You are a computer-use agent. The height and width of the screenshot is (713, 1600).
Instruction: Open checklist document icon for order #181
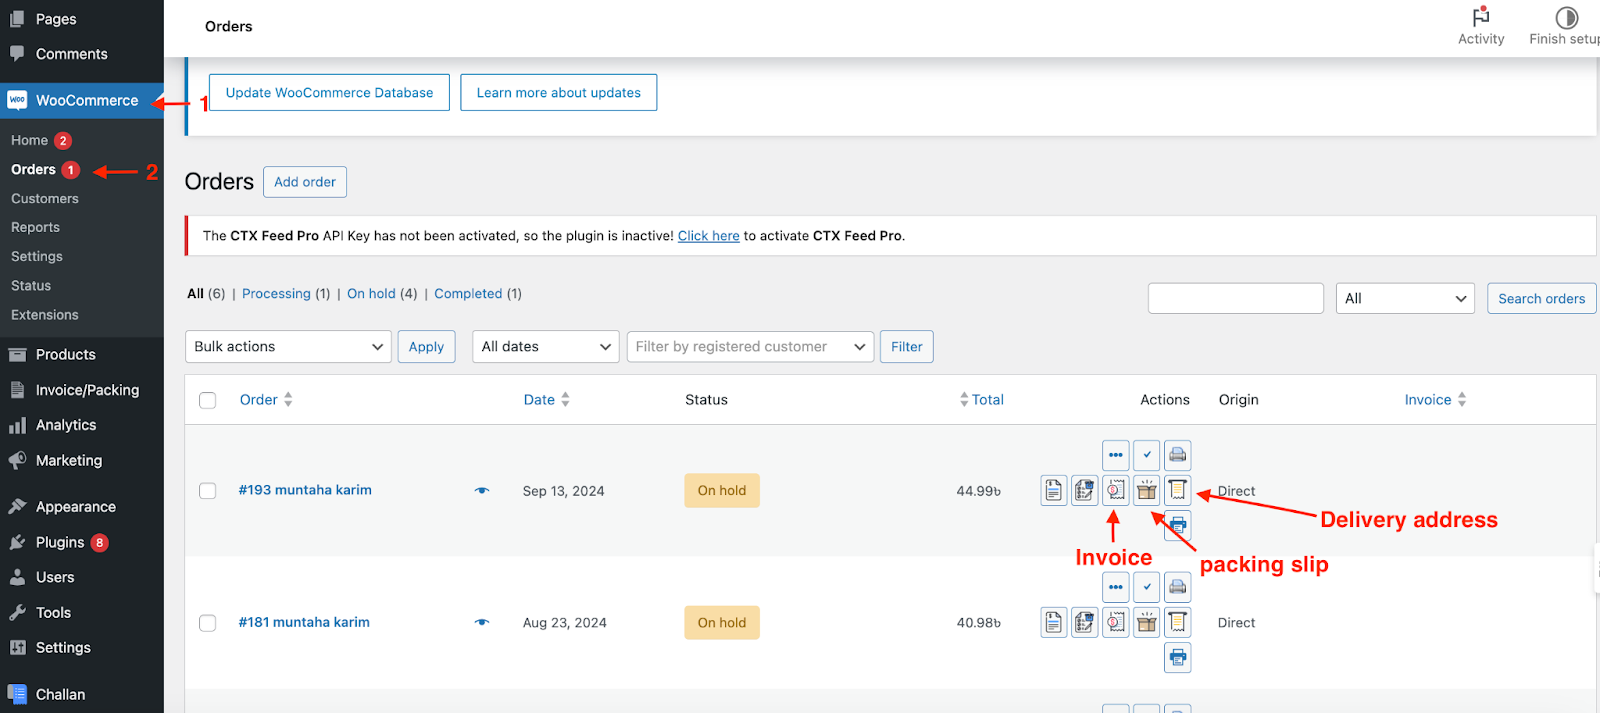pyautogui.click(x=1084, y=622)
